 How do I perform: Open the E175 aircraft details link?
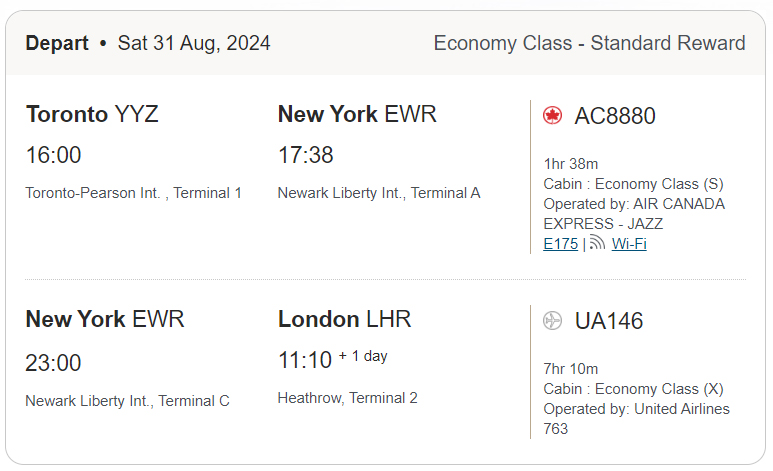coord(560,243)
